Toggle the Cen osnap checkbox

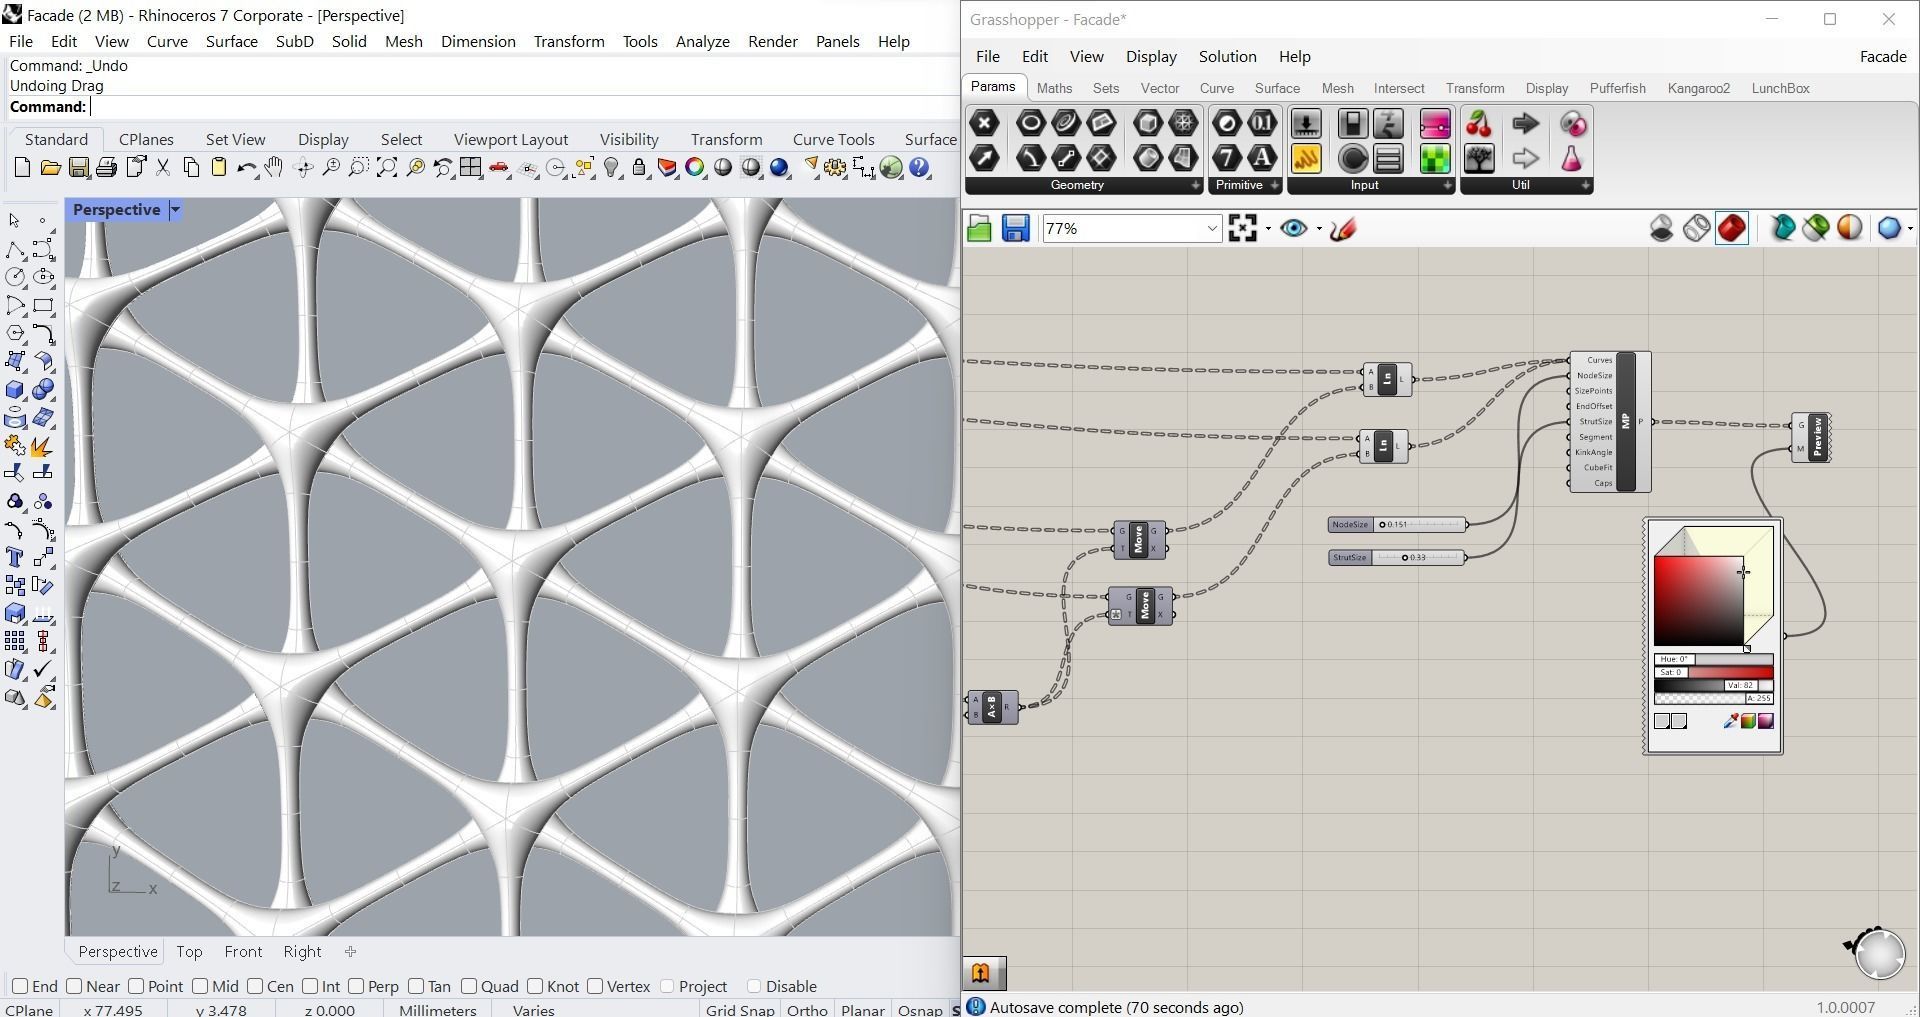(x=254, y=986)
